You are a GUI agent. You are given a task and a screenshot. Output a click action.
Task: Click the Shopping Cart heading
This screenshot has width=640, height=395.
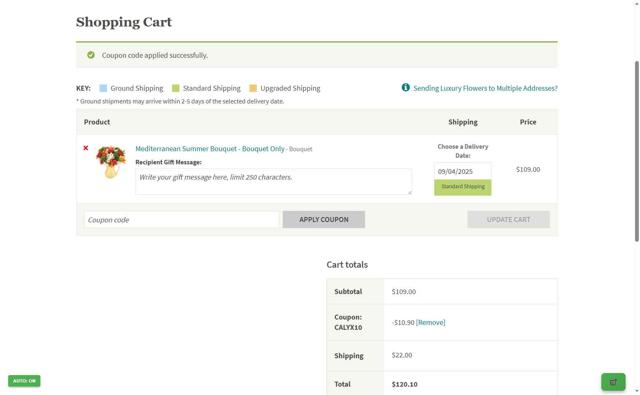point(124,22)
